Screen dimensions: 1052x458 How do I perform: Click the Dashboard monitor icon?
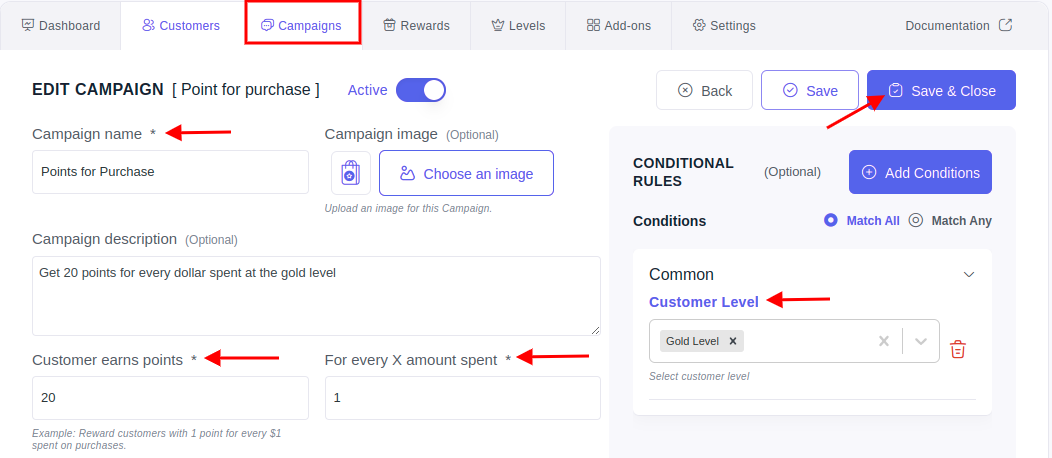pyautogui.click(x=28, y=25)
